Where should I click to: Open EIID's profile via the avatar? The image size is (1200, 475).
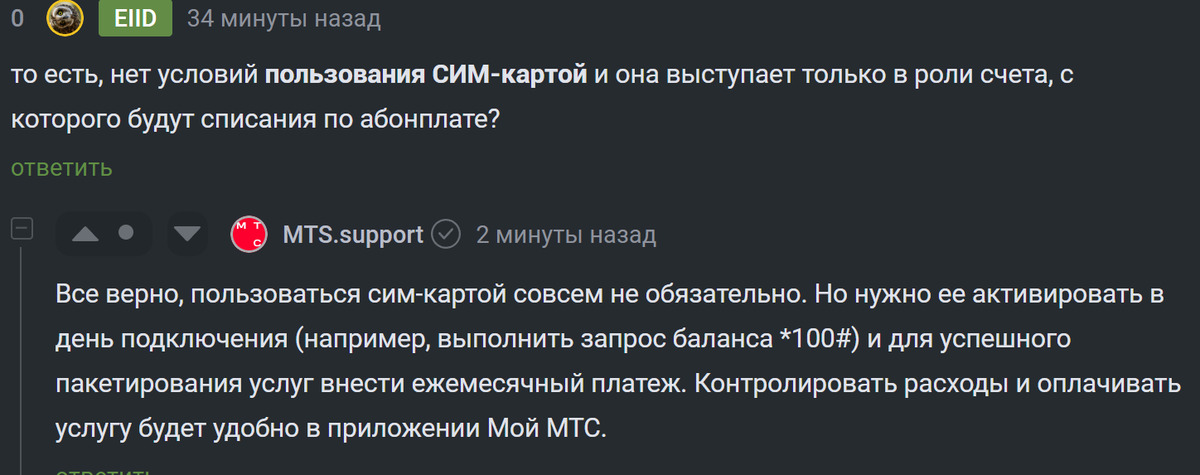[x=63, y=19]
